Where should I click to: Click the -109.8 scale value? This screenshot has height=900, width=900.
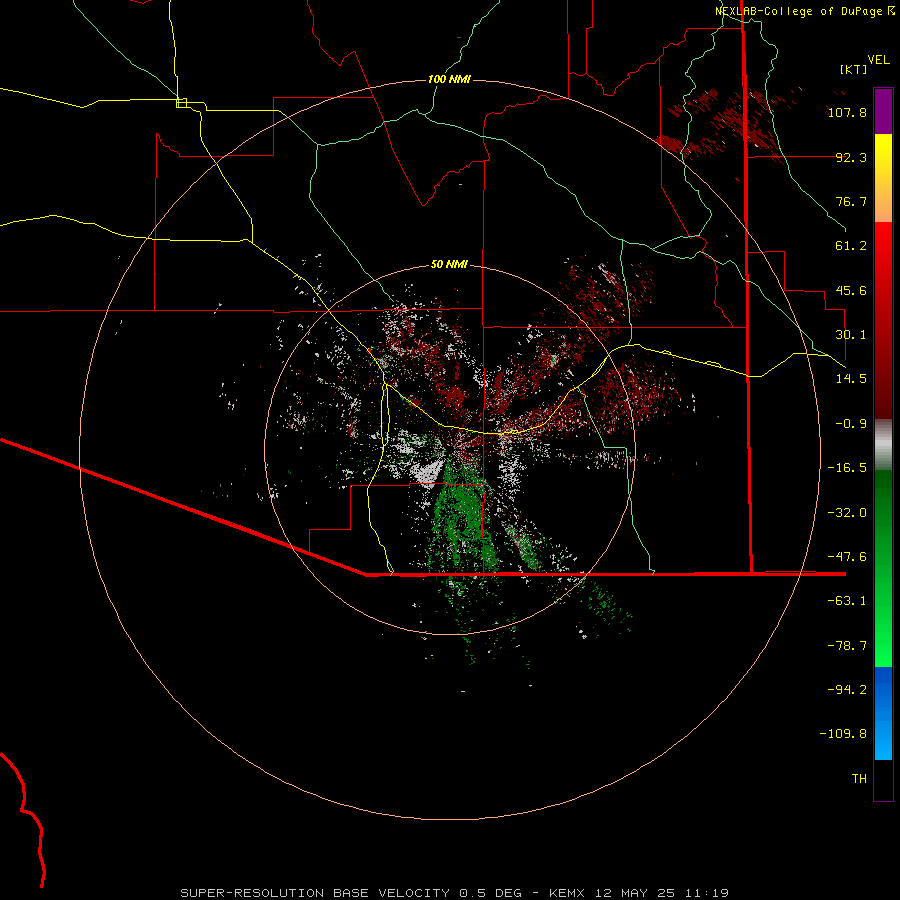click(843, 734)
